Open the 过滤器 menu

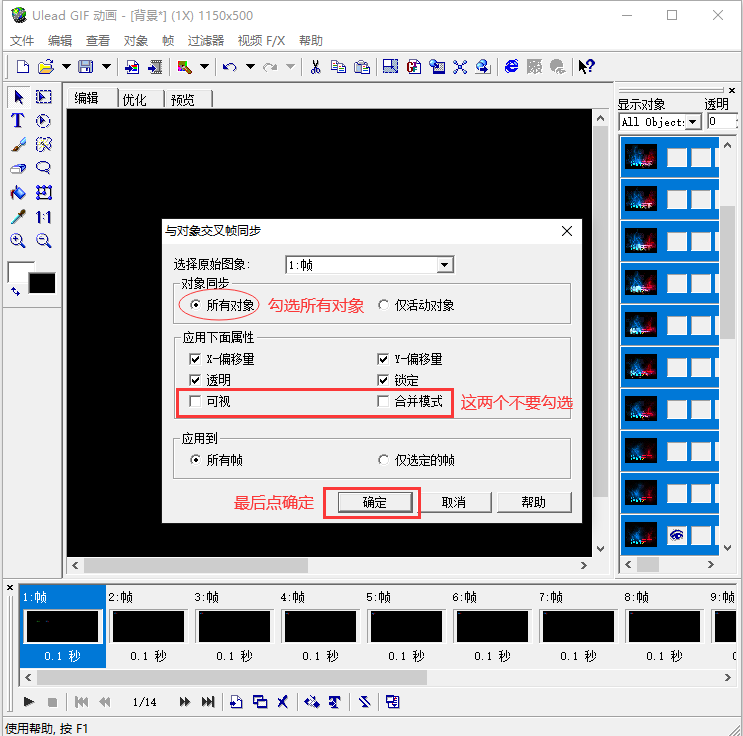tap(205, 41)
